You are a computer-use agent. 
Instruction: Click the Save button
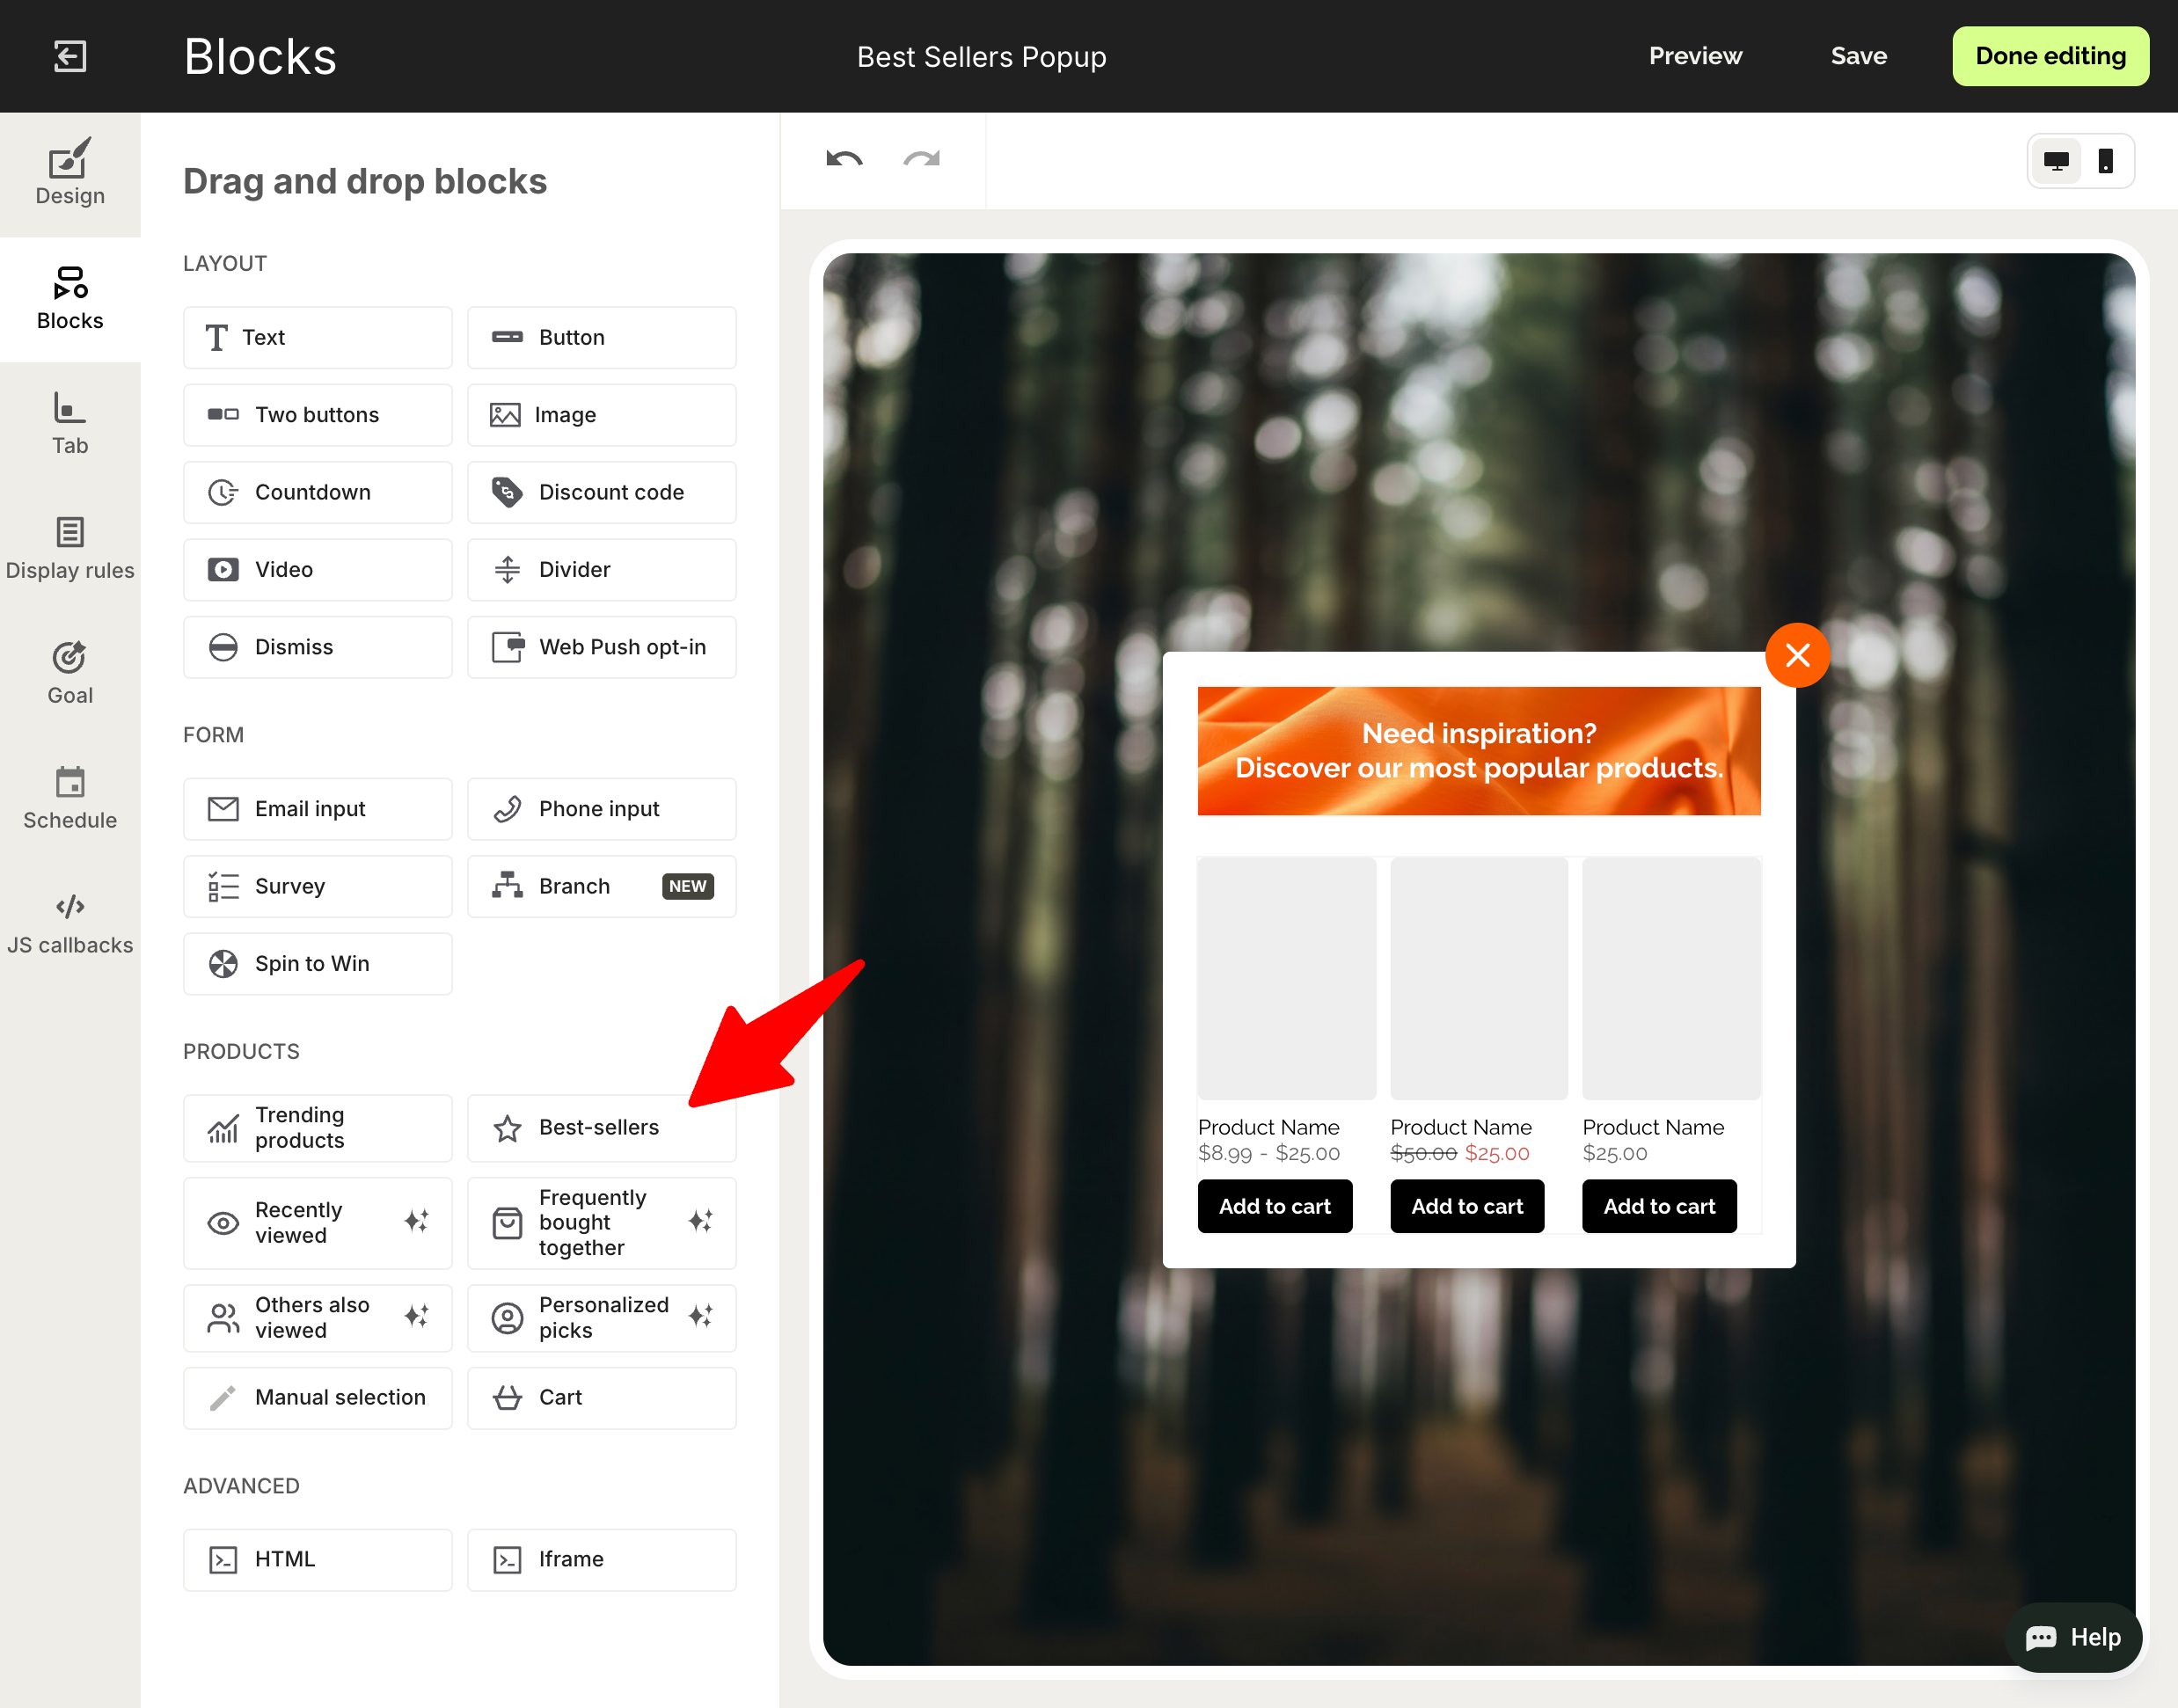click(1858, 56)
